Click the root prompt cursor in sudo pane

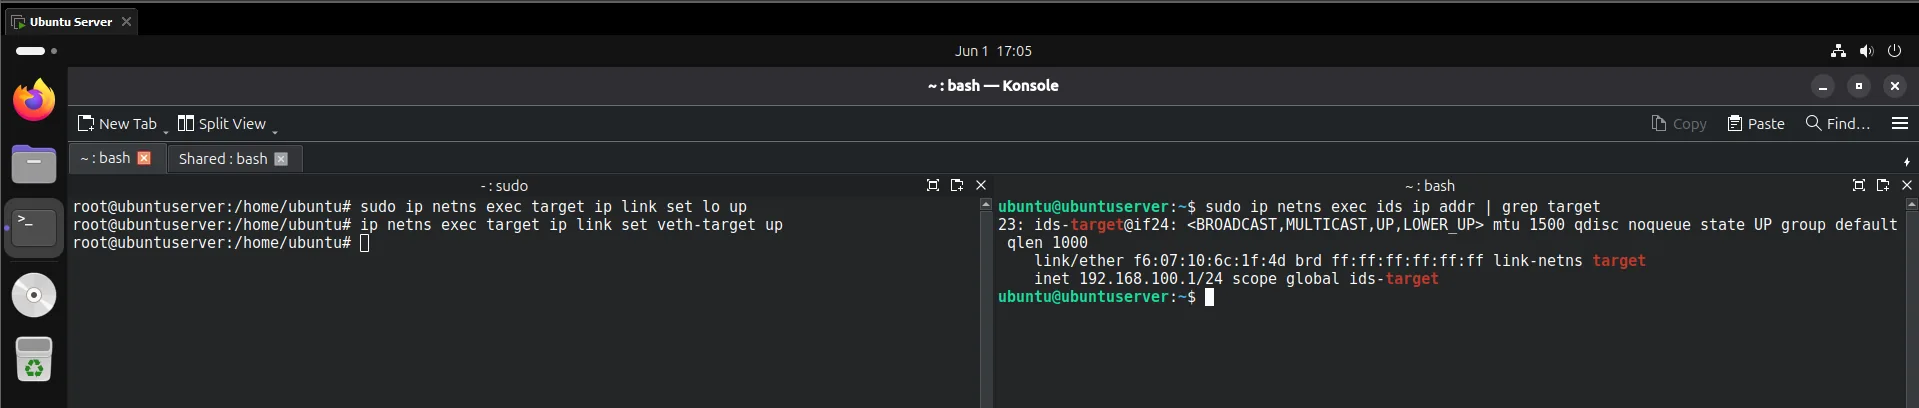click(365, 243)
